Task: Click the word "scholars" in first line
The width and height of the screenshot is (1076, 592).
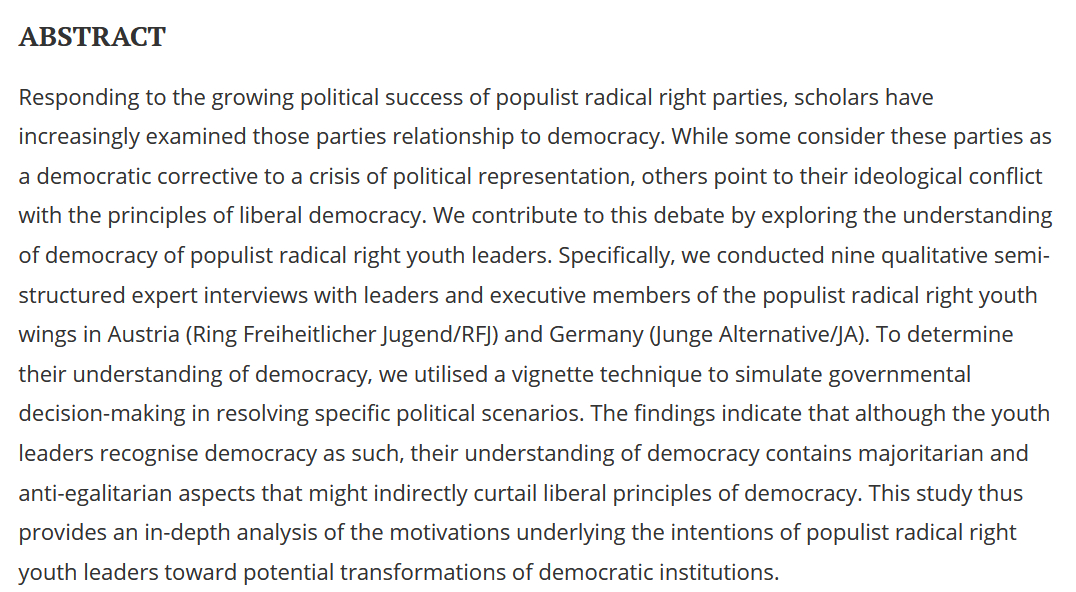Action: (x=834, y=98)
